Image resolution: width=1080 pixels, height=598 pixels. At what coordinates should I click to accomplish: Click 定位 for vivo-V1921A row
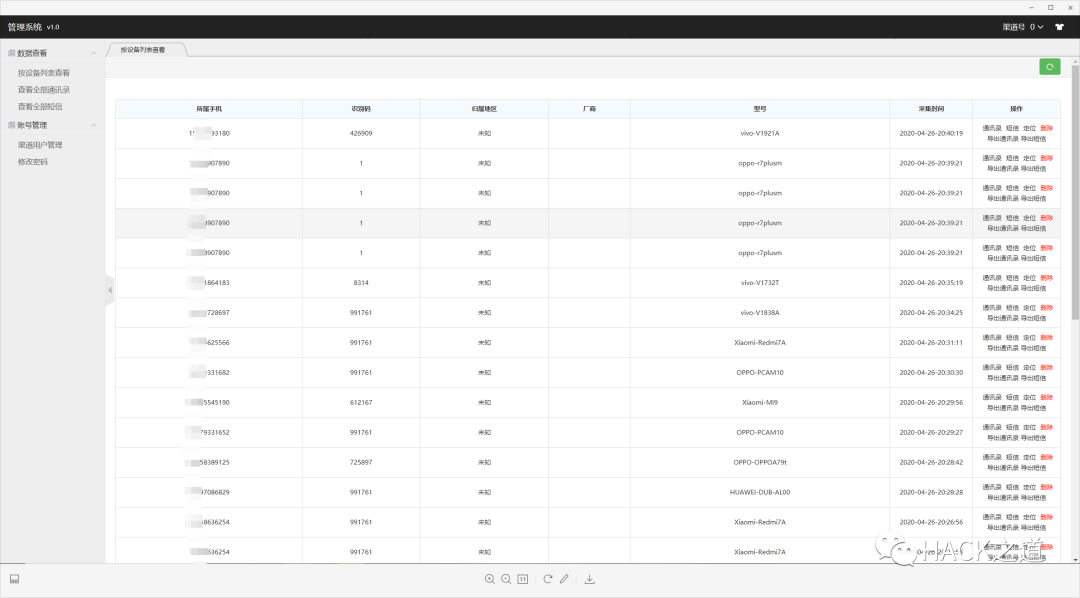1029,128
